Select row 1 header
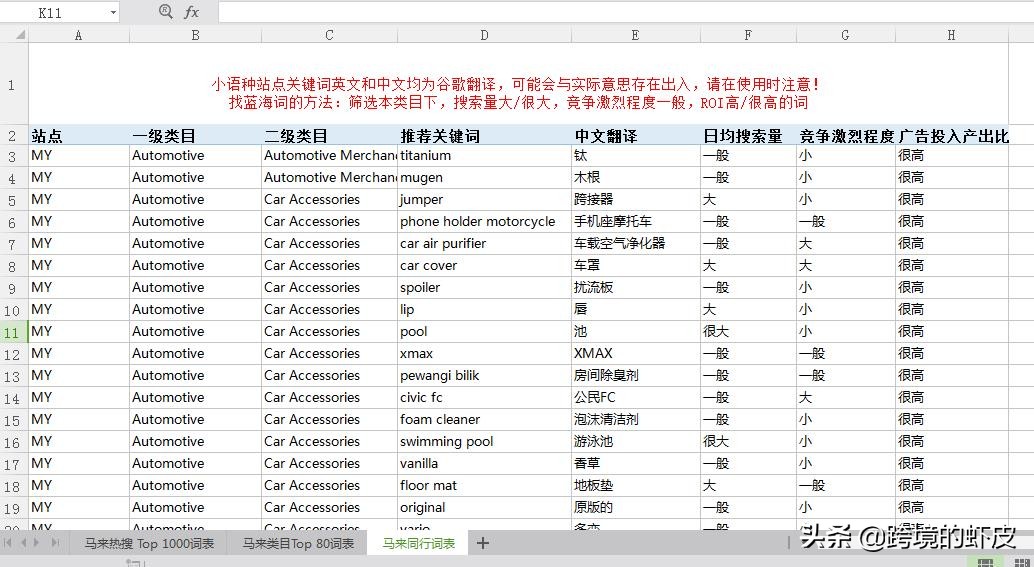This screenshot has width=1034, height=567. coord(13,84)
